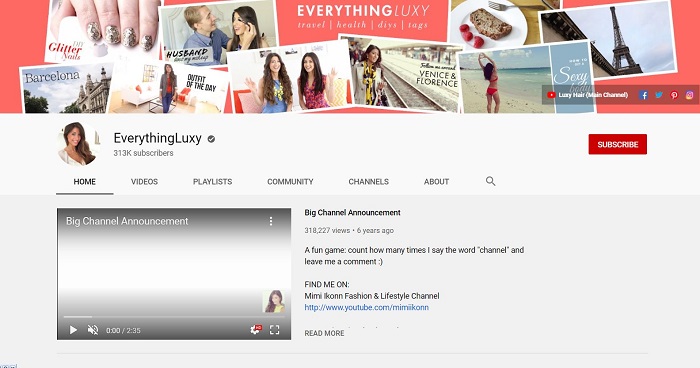
Task: Open the video's three-dot more menu
Action: [x=271, y=221]
